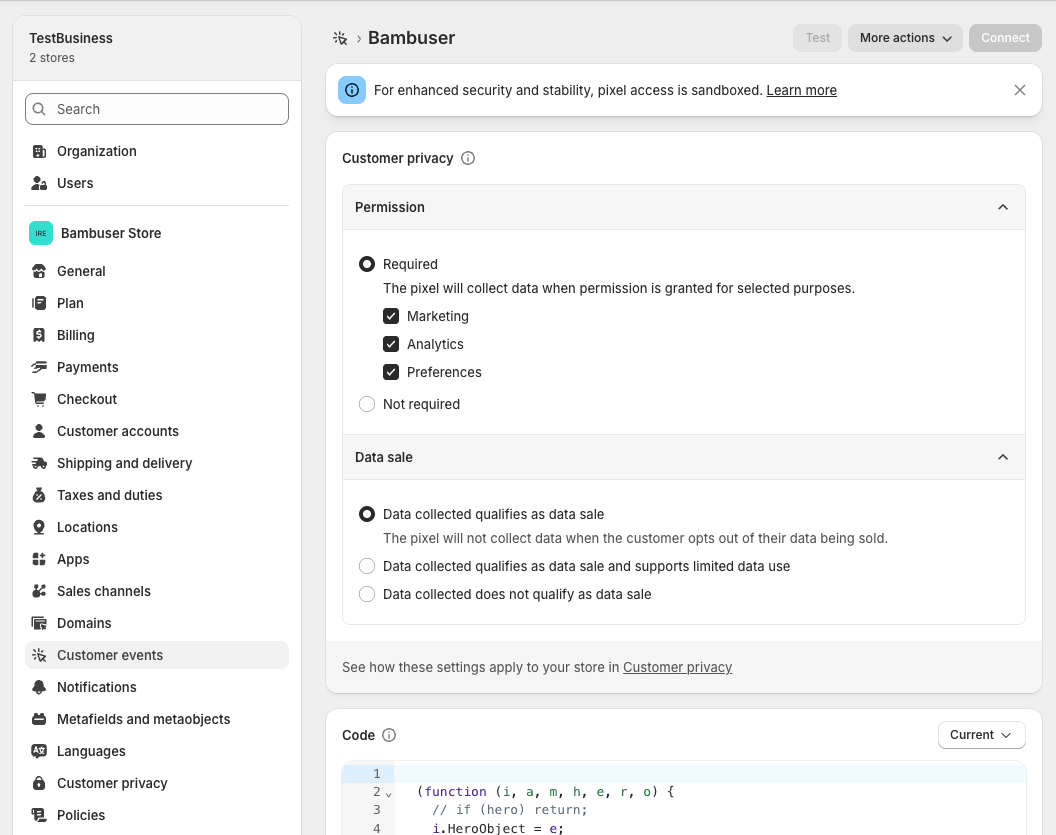This screenshot has height=835, width=1056.
Task: Click the Sales channels icon
Action: [39, 591]
